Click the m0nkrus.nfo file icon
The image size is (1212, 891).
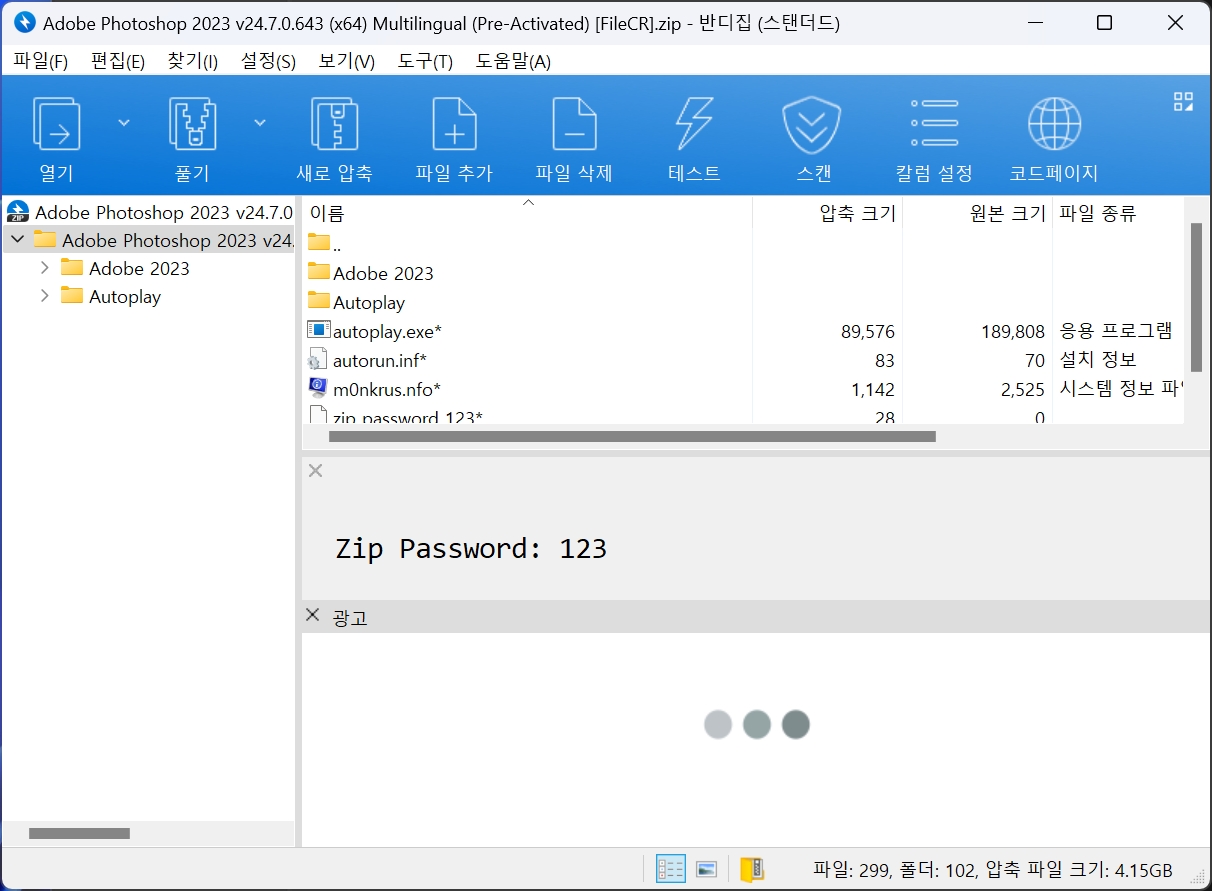[x=318, y=389]
